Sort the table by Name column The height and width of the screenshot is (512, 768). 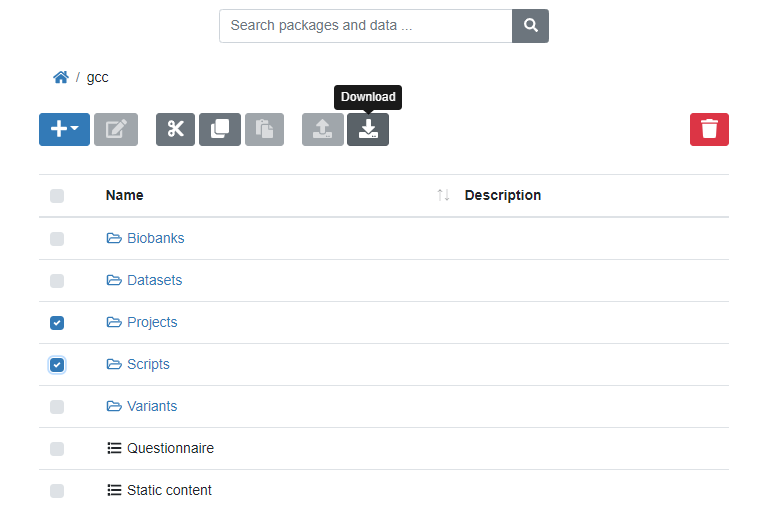point(124,196)
